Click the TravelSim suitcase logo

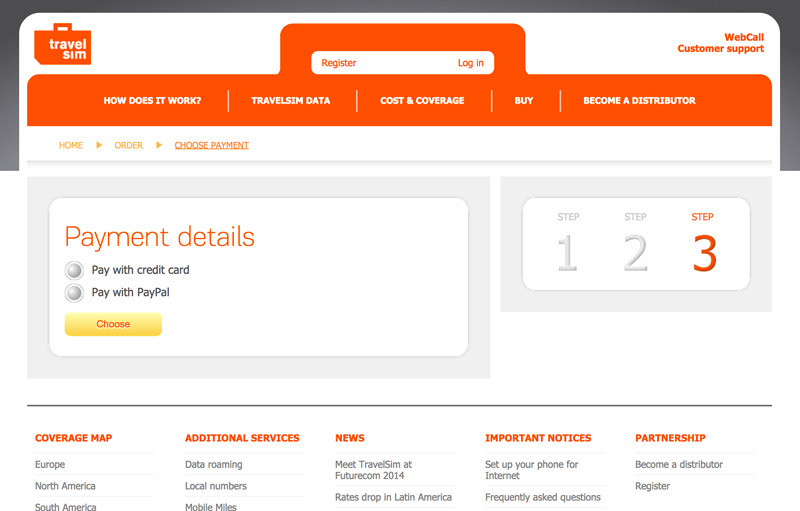[x=63, y=44]
